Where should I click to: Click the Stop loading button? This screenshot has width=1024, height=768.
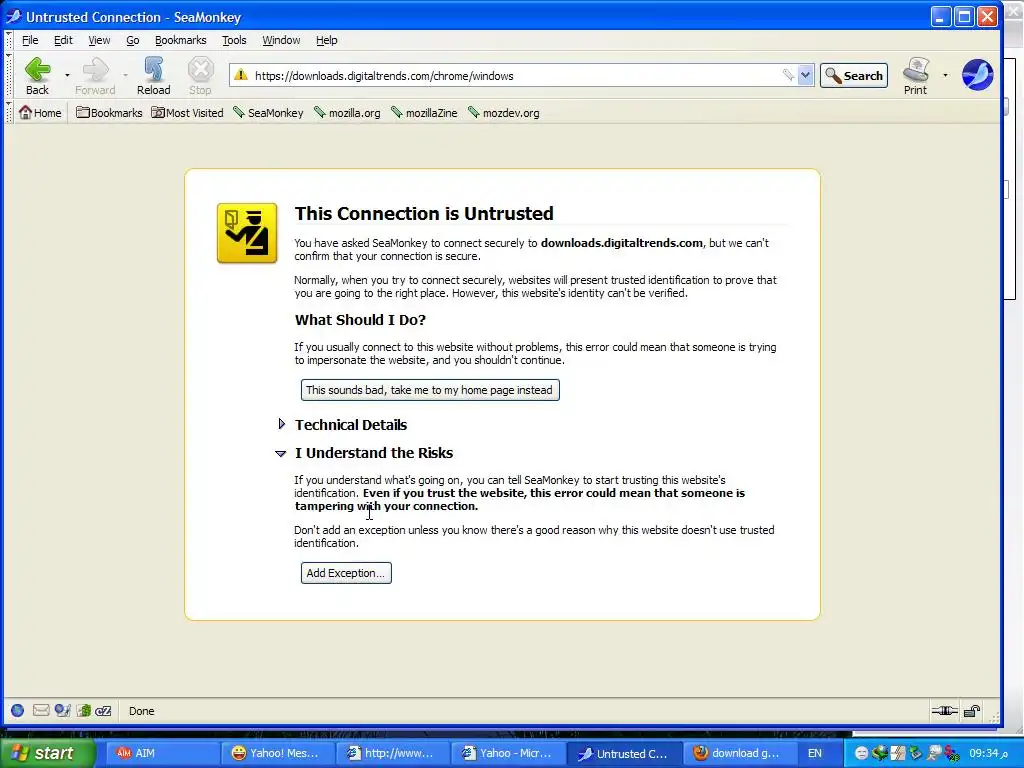[200, 76]
